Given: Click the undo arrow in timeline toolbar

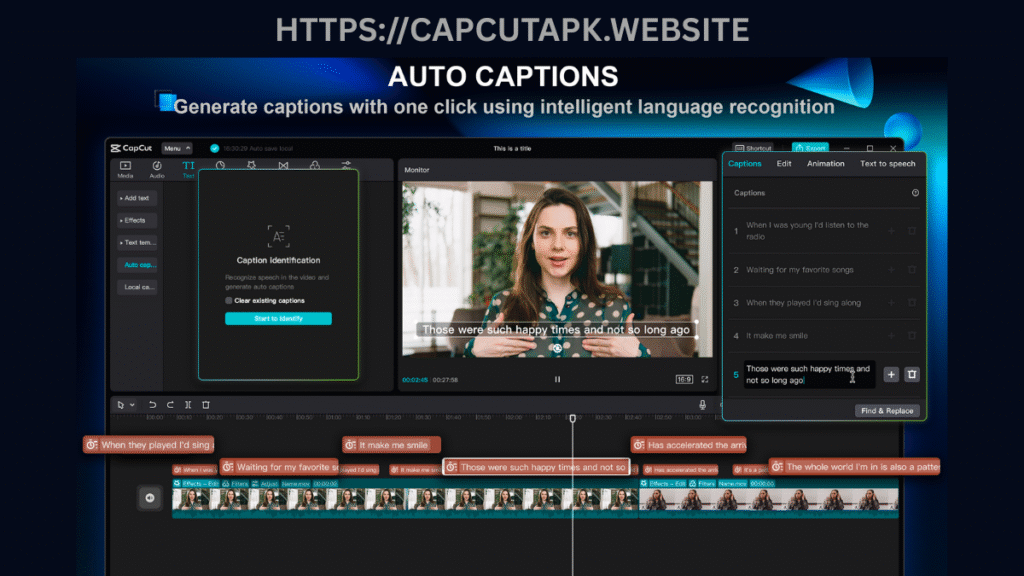Looking at the screenshot, I should pos(152,405).
